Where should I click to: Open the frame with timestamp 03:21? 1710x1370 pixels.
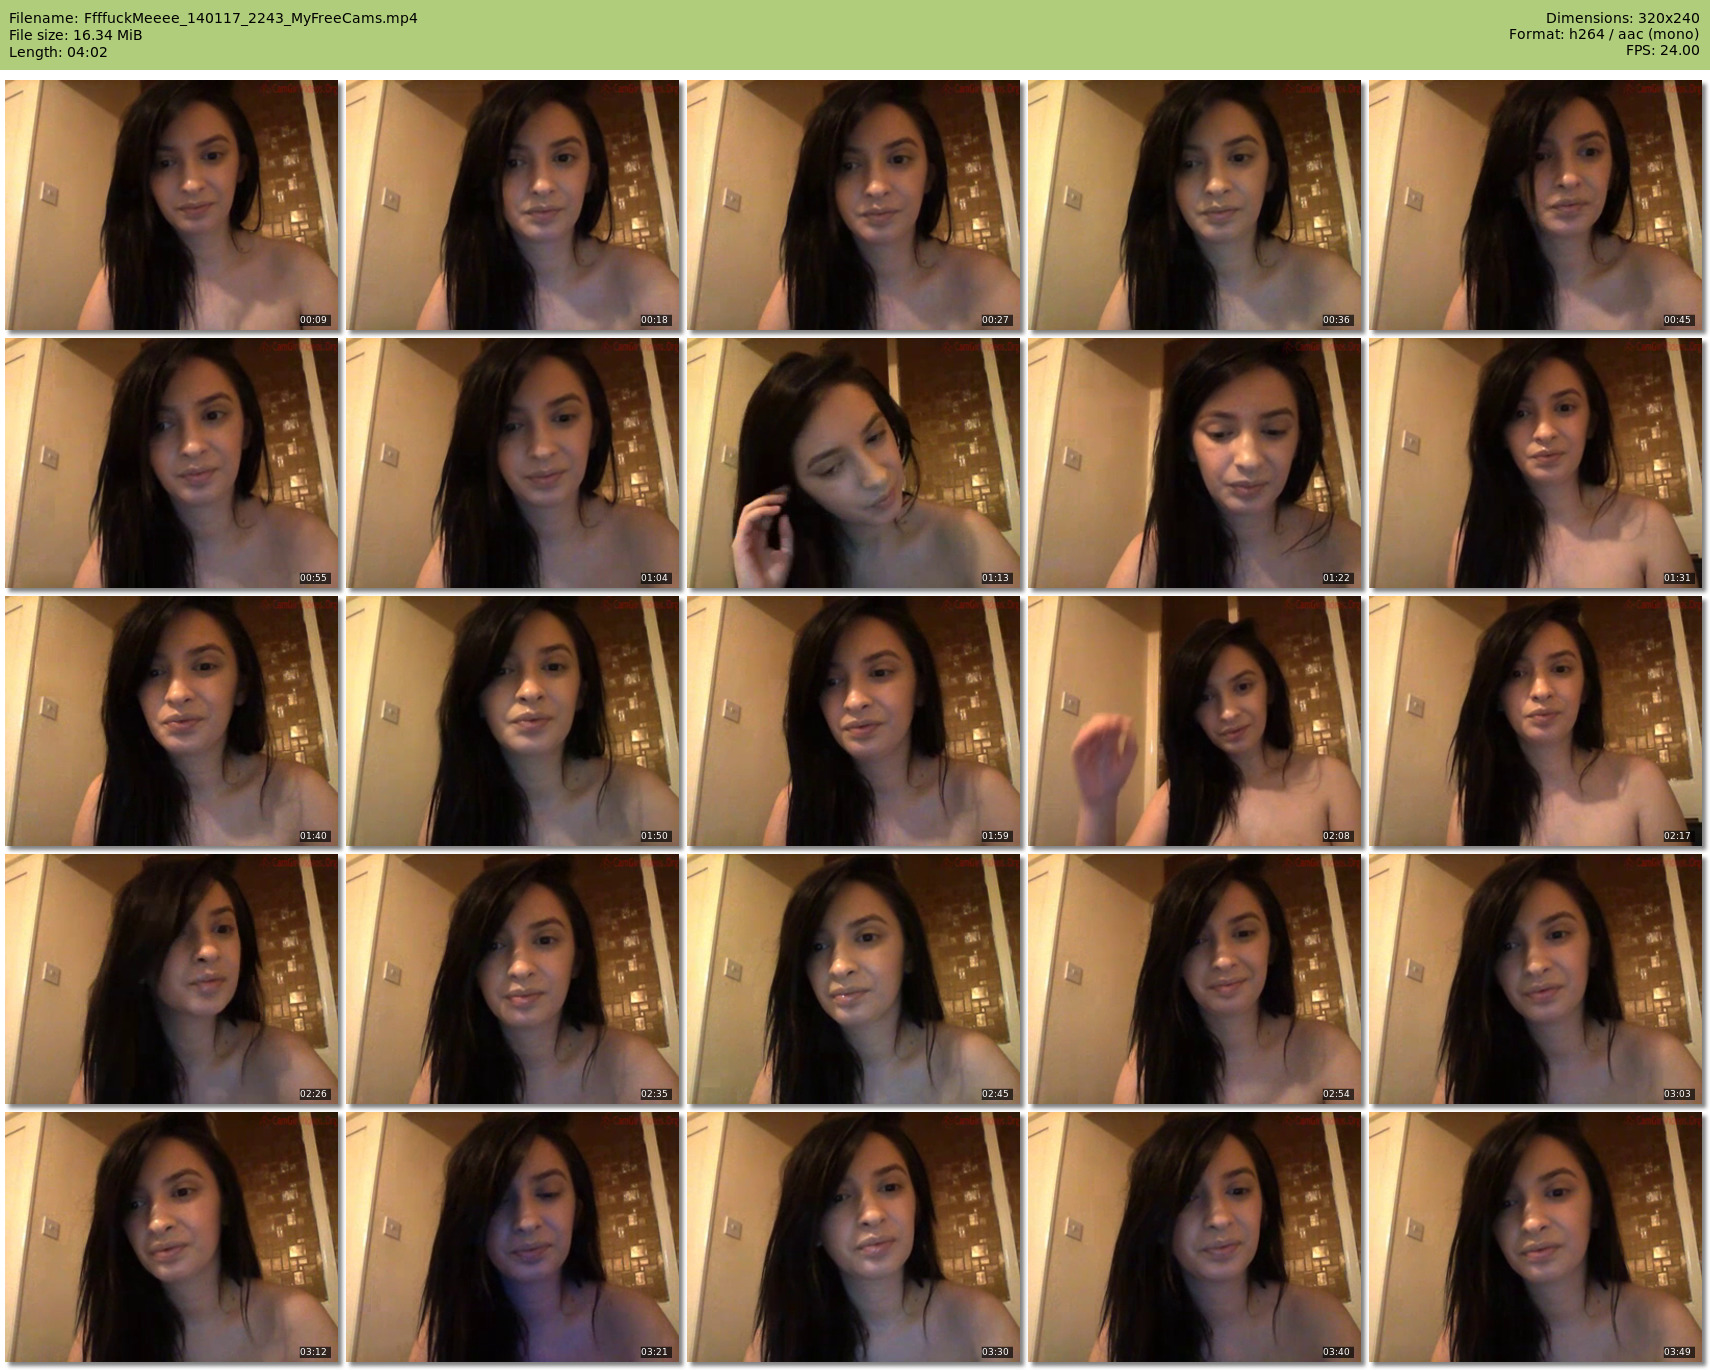click(x=513, y=1237)
